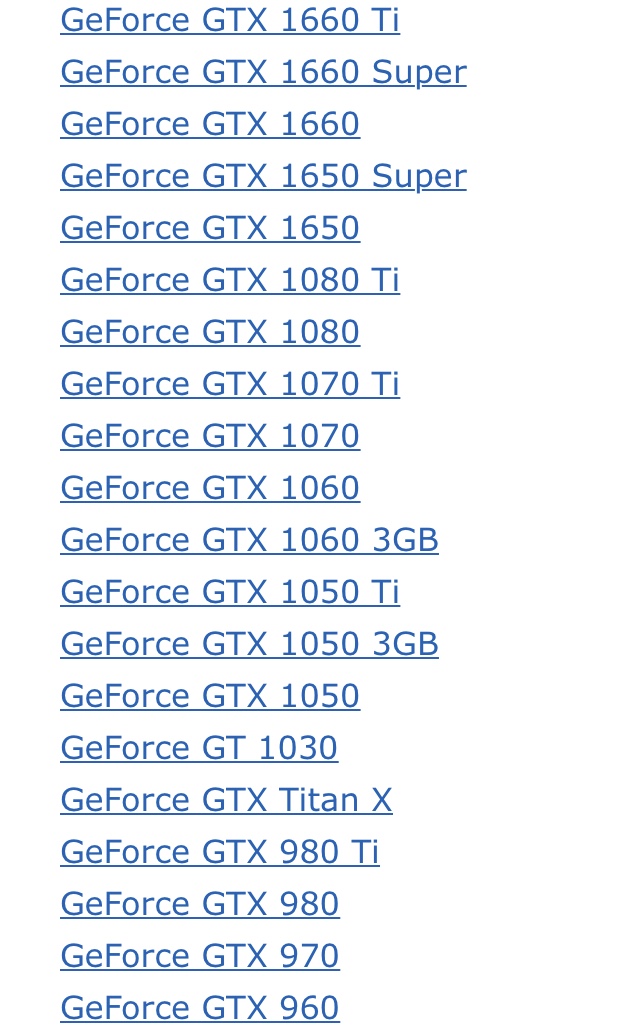Click the plain GeForce GTX 1050 link
This screenshot has height=1031, width=640.
(210, 695)
